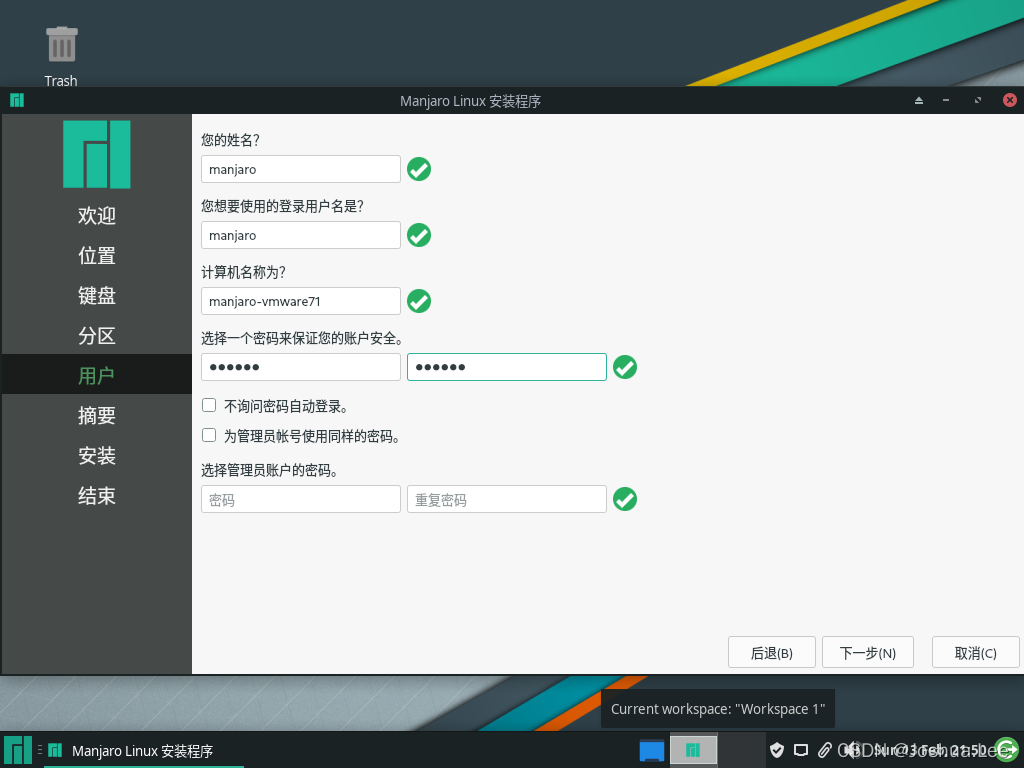Open the paperclip clipboard tray icon
Screen dimensions: 1024x768
point(825,750)
